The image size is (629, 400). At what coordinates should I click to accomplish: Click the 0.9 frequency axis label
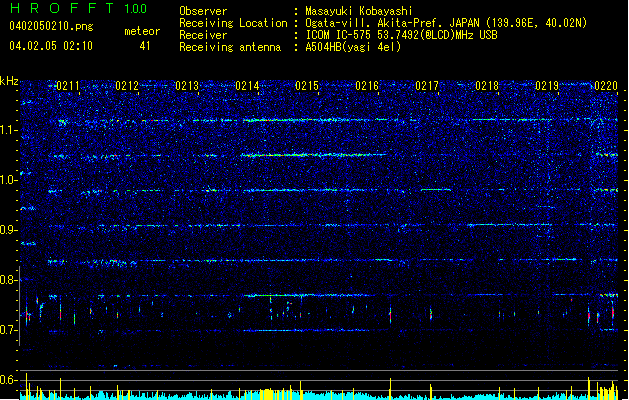[x=9, y=230]
